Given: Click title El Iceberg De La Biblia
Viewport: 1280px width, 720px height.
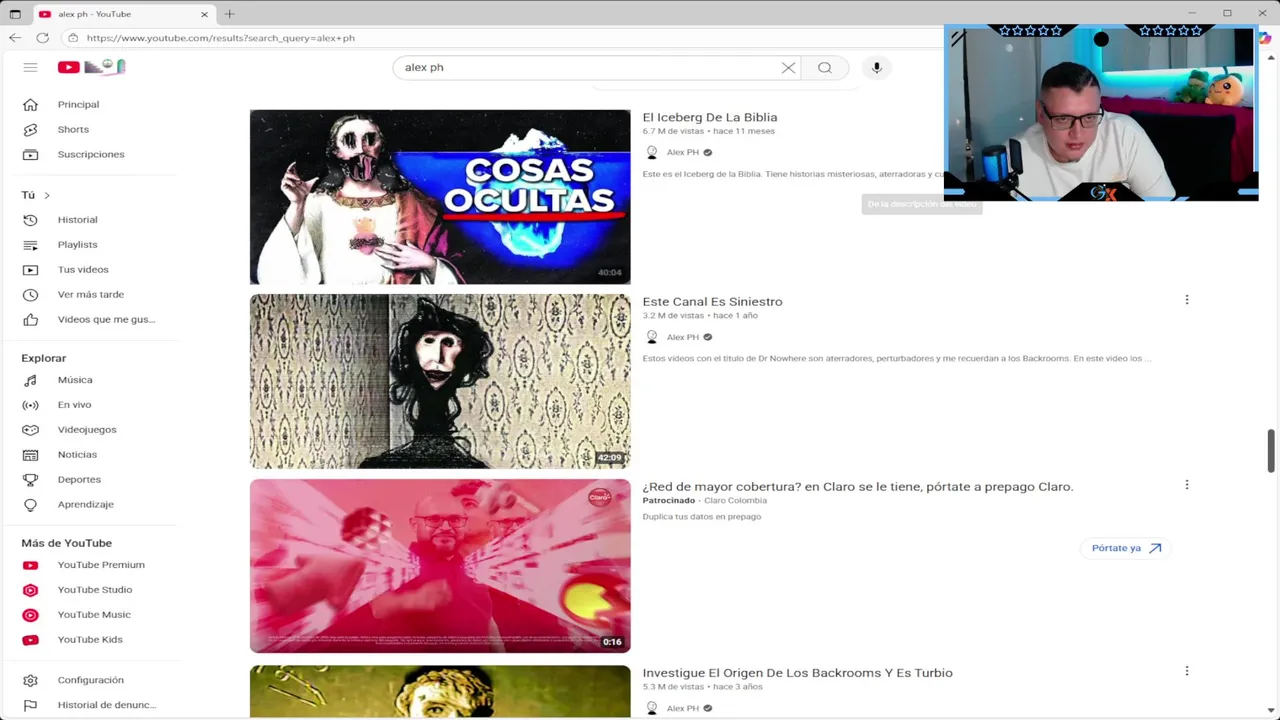Looking at the screenshot, I should tap(710, 117).
